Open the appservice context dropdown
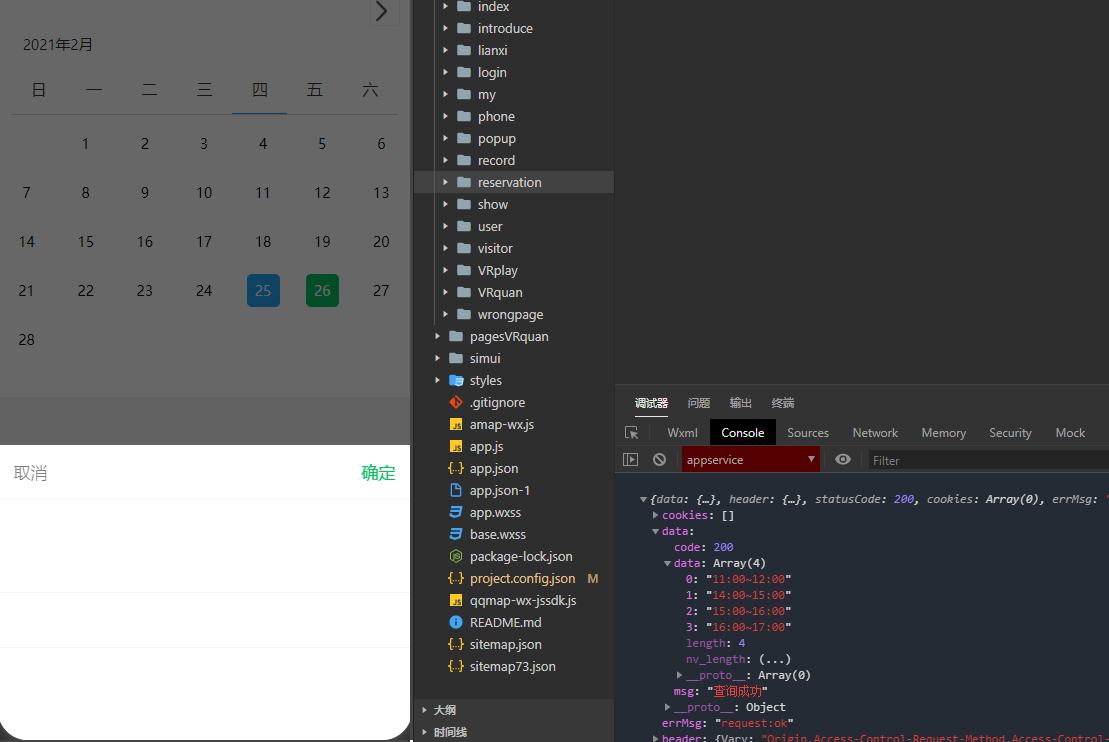 click(x=750, y=460)
